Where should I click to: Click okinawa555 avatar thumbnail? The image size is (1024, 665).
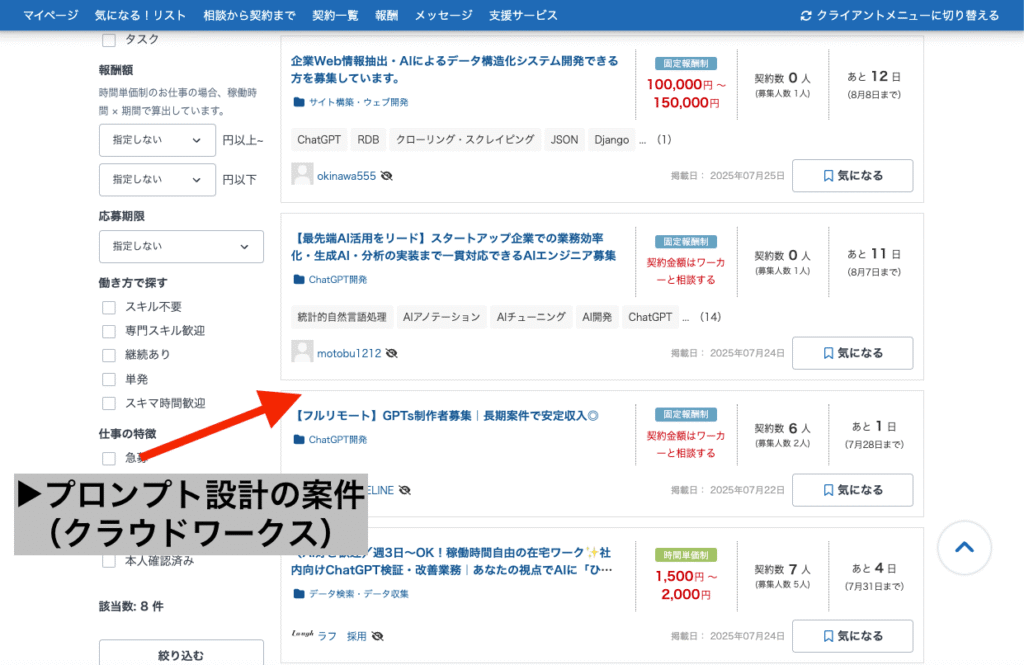point(302,174)
